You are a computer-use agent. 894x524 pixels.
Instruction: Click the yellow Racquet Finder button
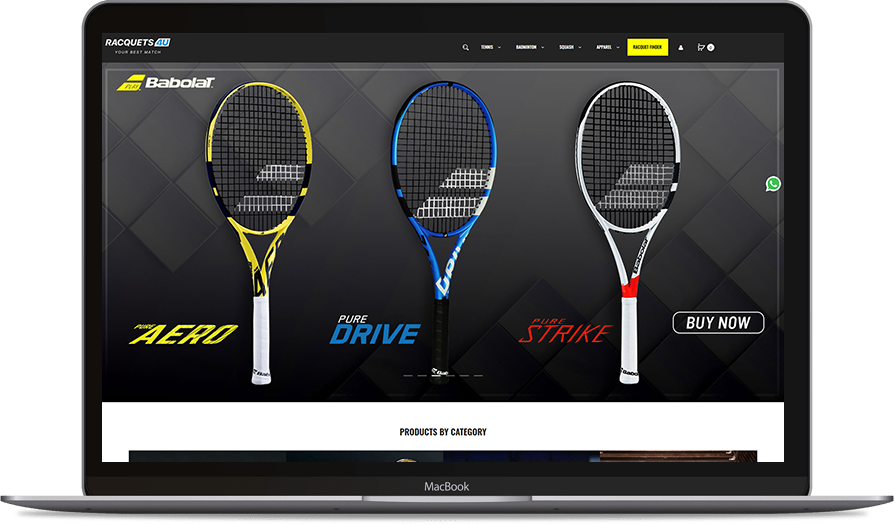[648, 47]
